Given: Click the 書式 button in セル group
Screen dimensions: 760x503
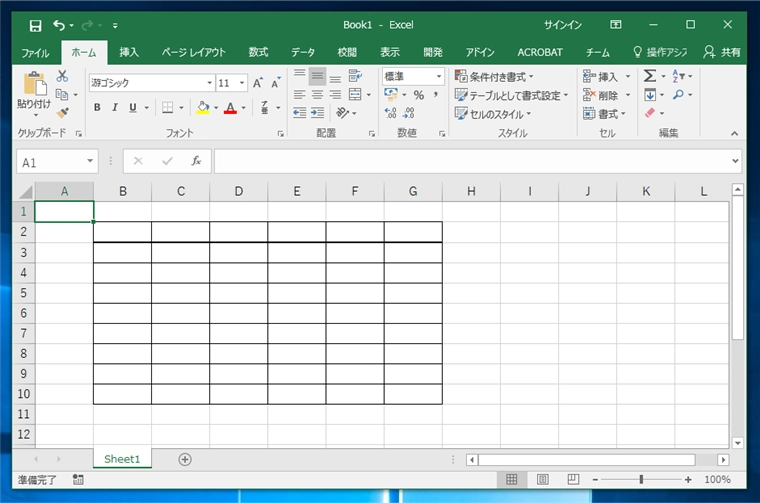Looking at the screenshot, I should pos(604,114).
